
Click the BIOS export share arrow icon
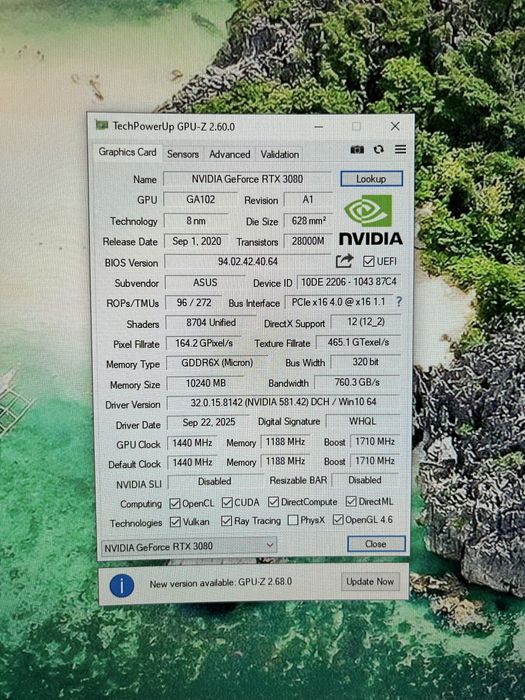pos(344,261)
